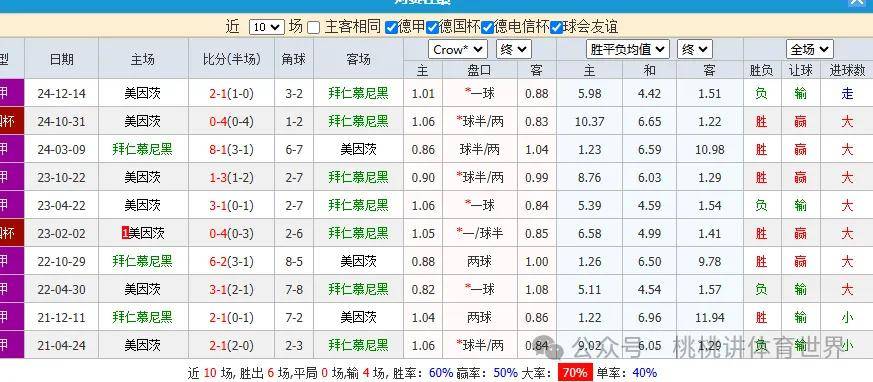Click the 让球 column header
The width and height of the screenshot is (873, 382).
[801, 70]
